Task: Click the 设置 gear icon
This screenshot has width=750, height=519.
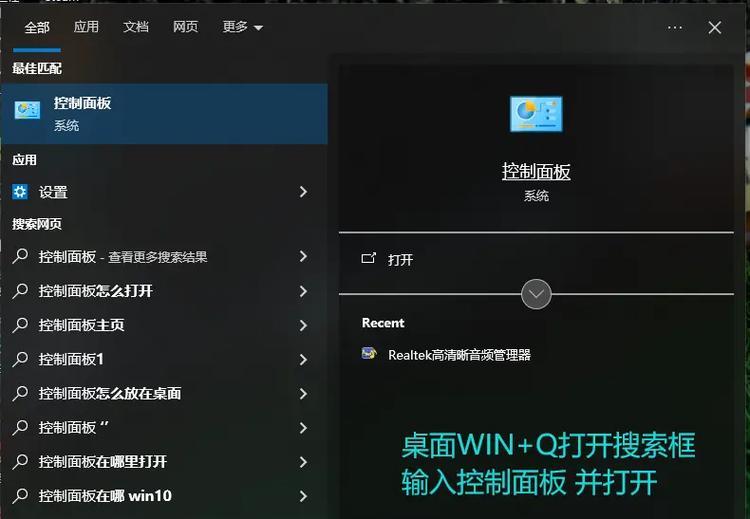Action: coord(20,192)
